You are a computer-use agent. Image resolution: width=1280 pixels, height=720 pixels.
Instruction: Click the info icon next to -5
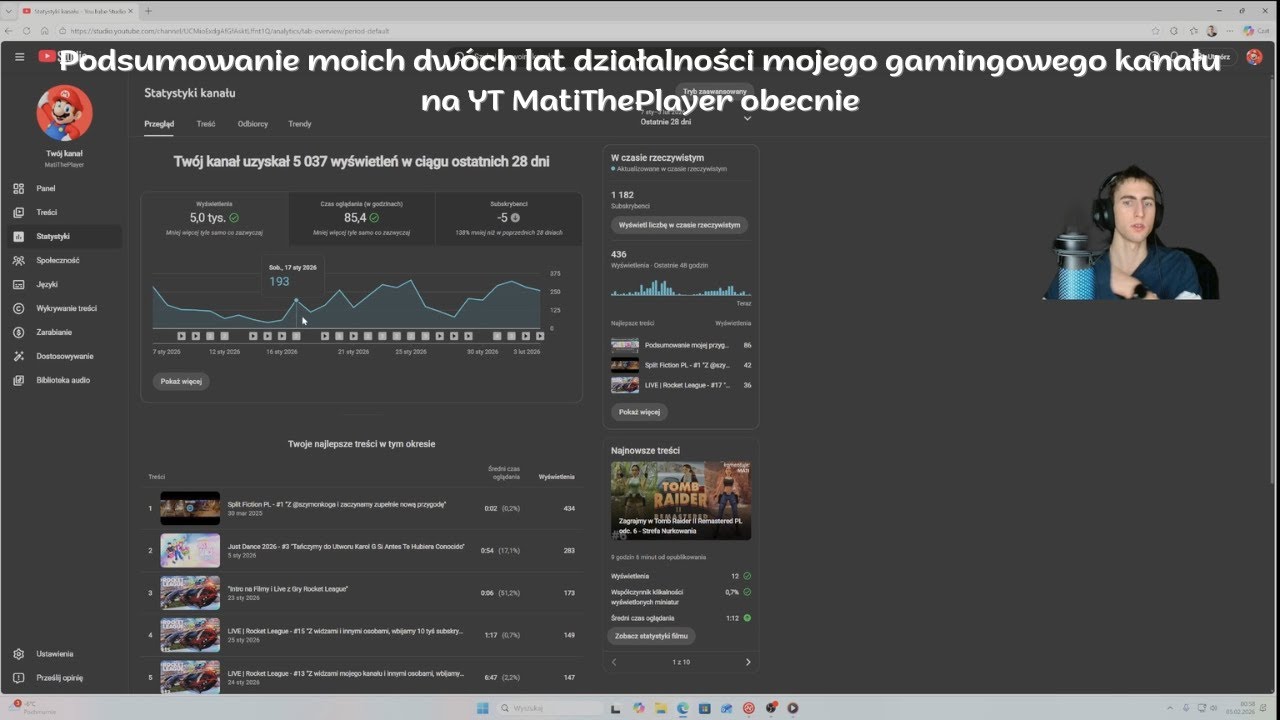[516, 218]
